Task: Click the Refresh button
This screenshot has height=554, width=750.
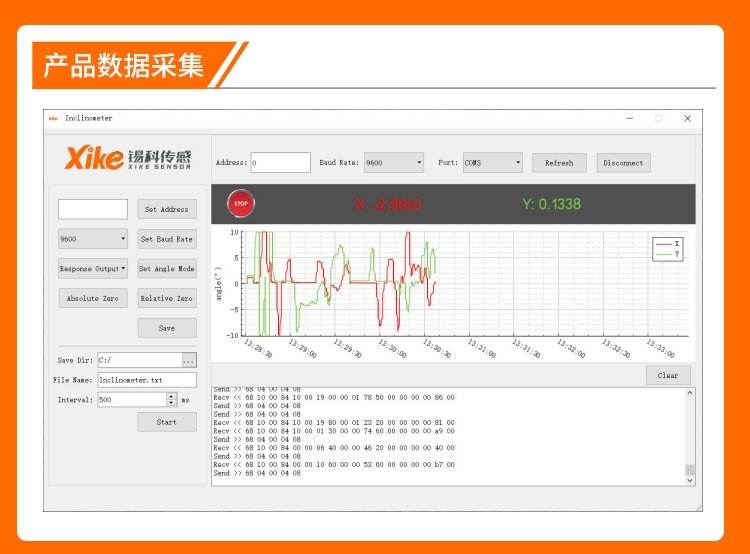Action: 559,162
